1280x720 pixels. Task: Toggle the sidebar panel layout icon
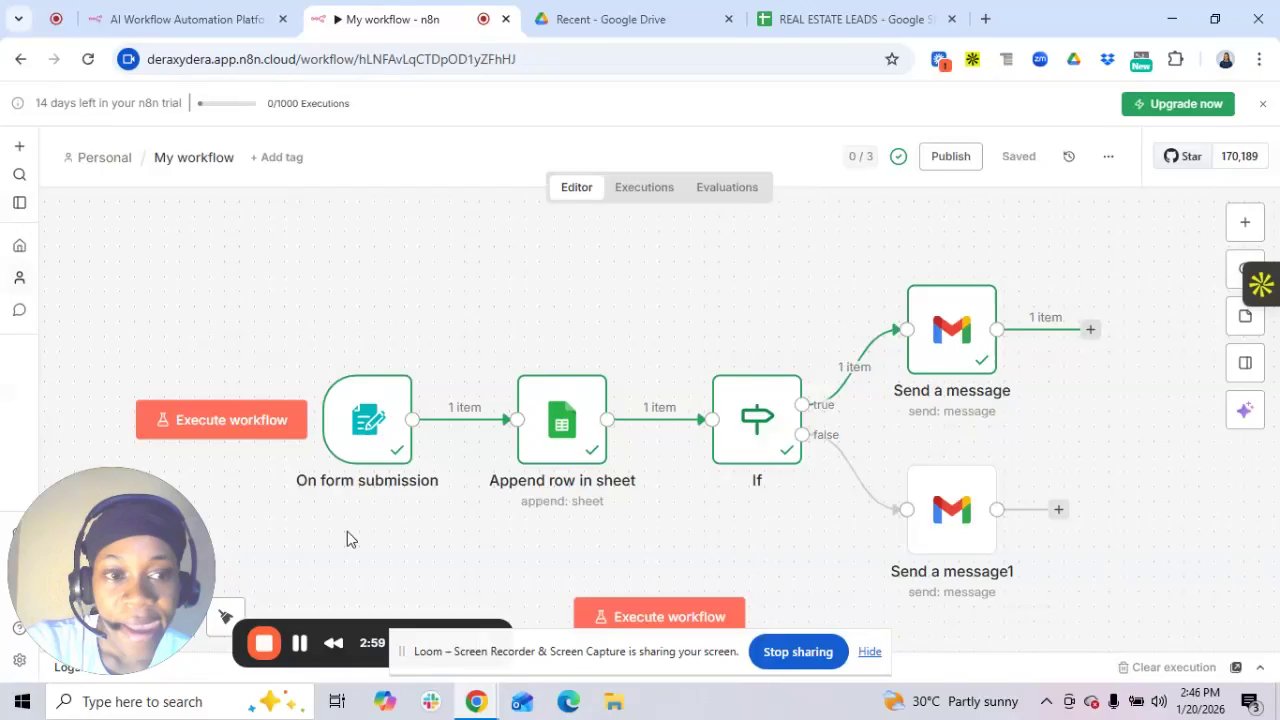click(x=19, y=203)
